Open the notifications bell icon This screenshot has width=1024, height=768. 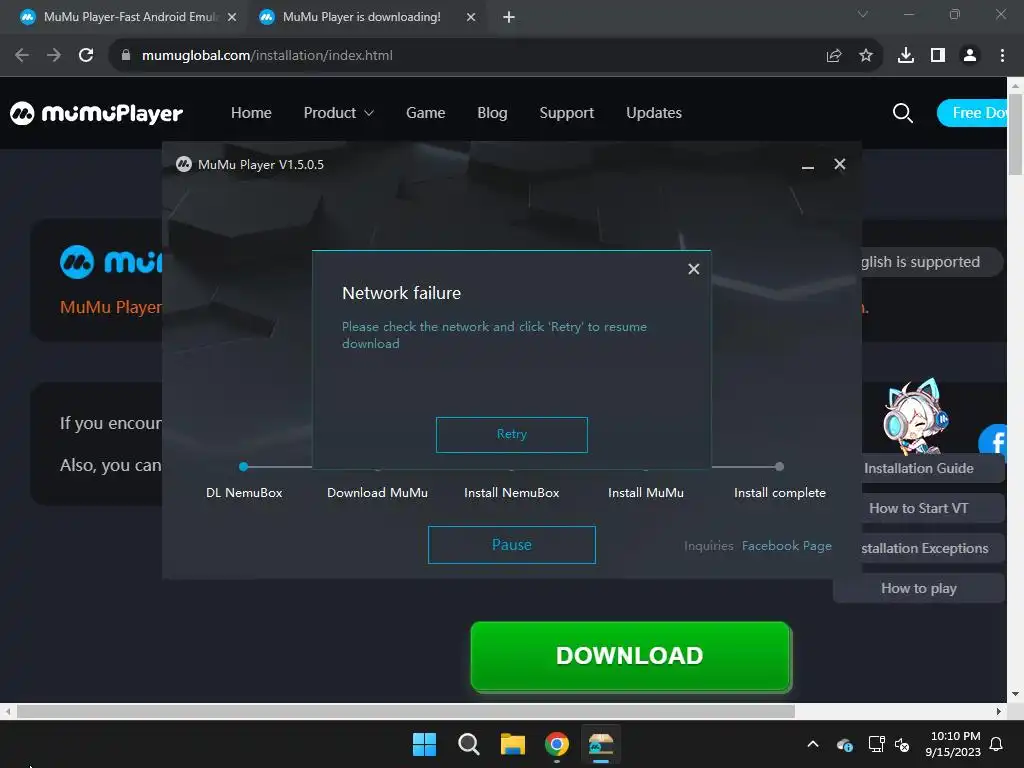(x=997, y=744)
